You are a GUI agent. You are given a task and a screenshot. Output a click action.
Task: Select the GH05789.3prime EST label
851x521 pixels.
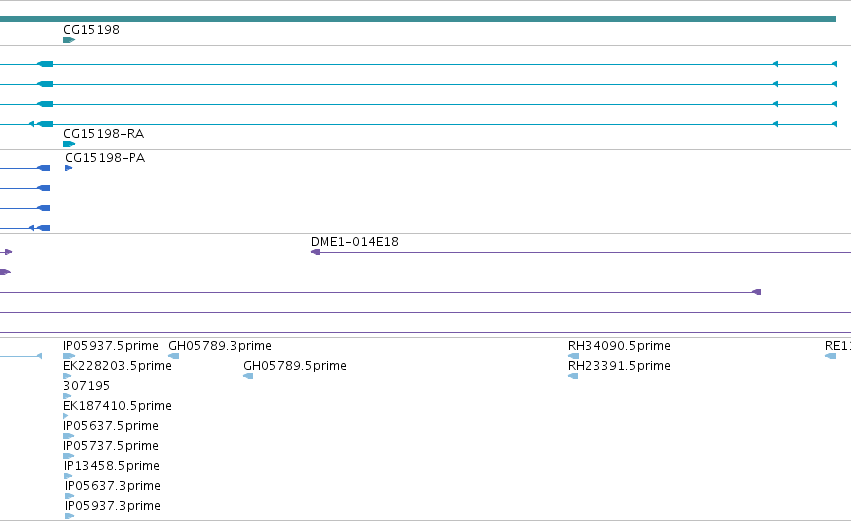[220, 346]
